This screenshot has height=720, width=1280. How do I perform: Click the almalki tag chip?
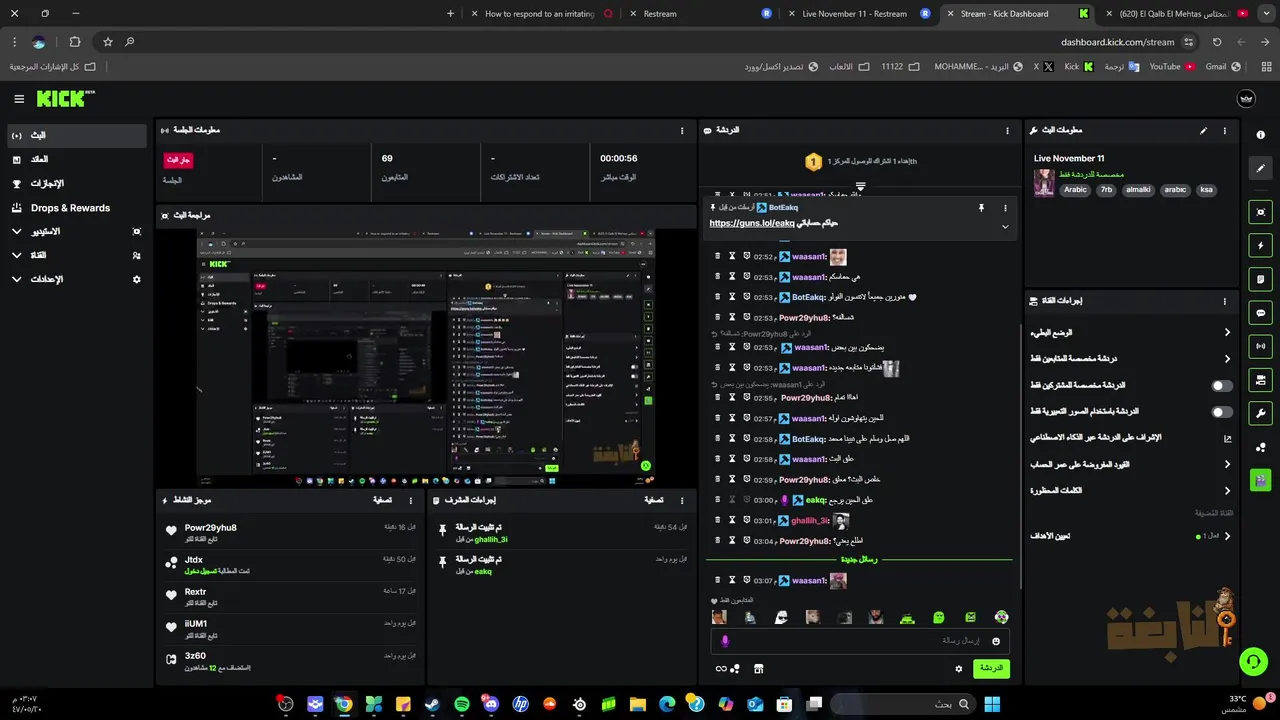[1138, 190]
